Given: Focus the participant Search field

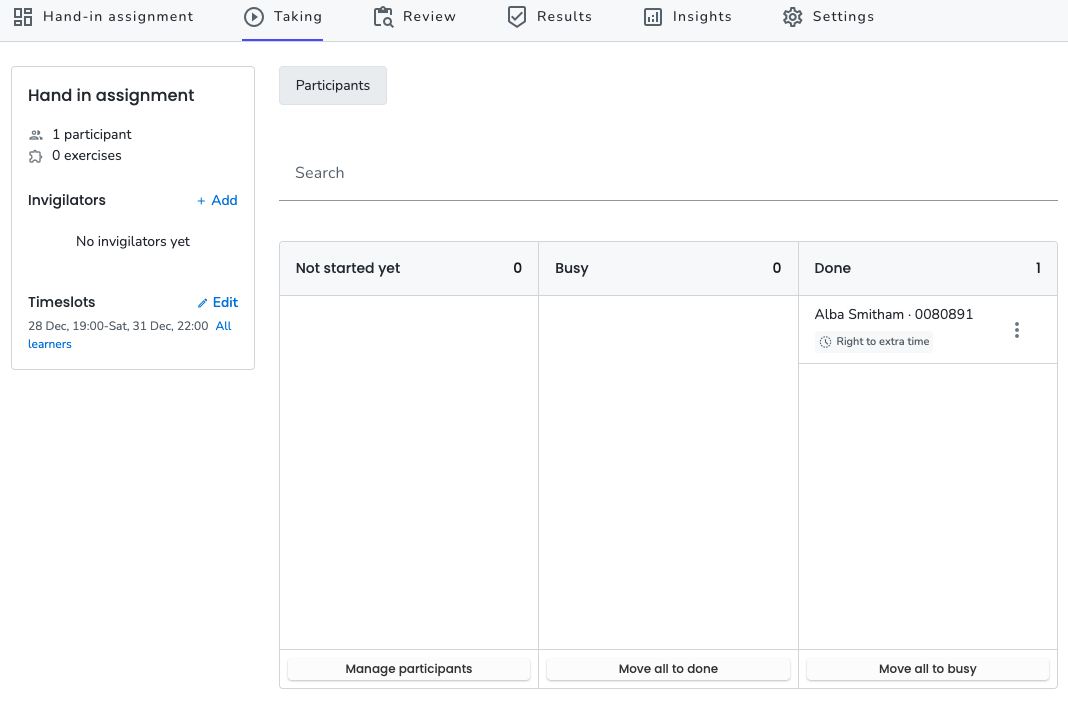Looking at the screenshot, I should [668, 173].
